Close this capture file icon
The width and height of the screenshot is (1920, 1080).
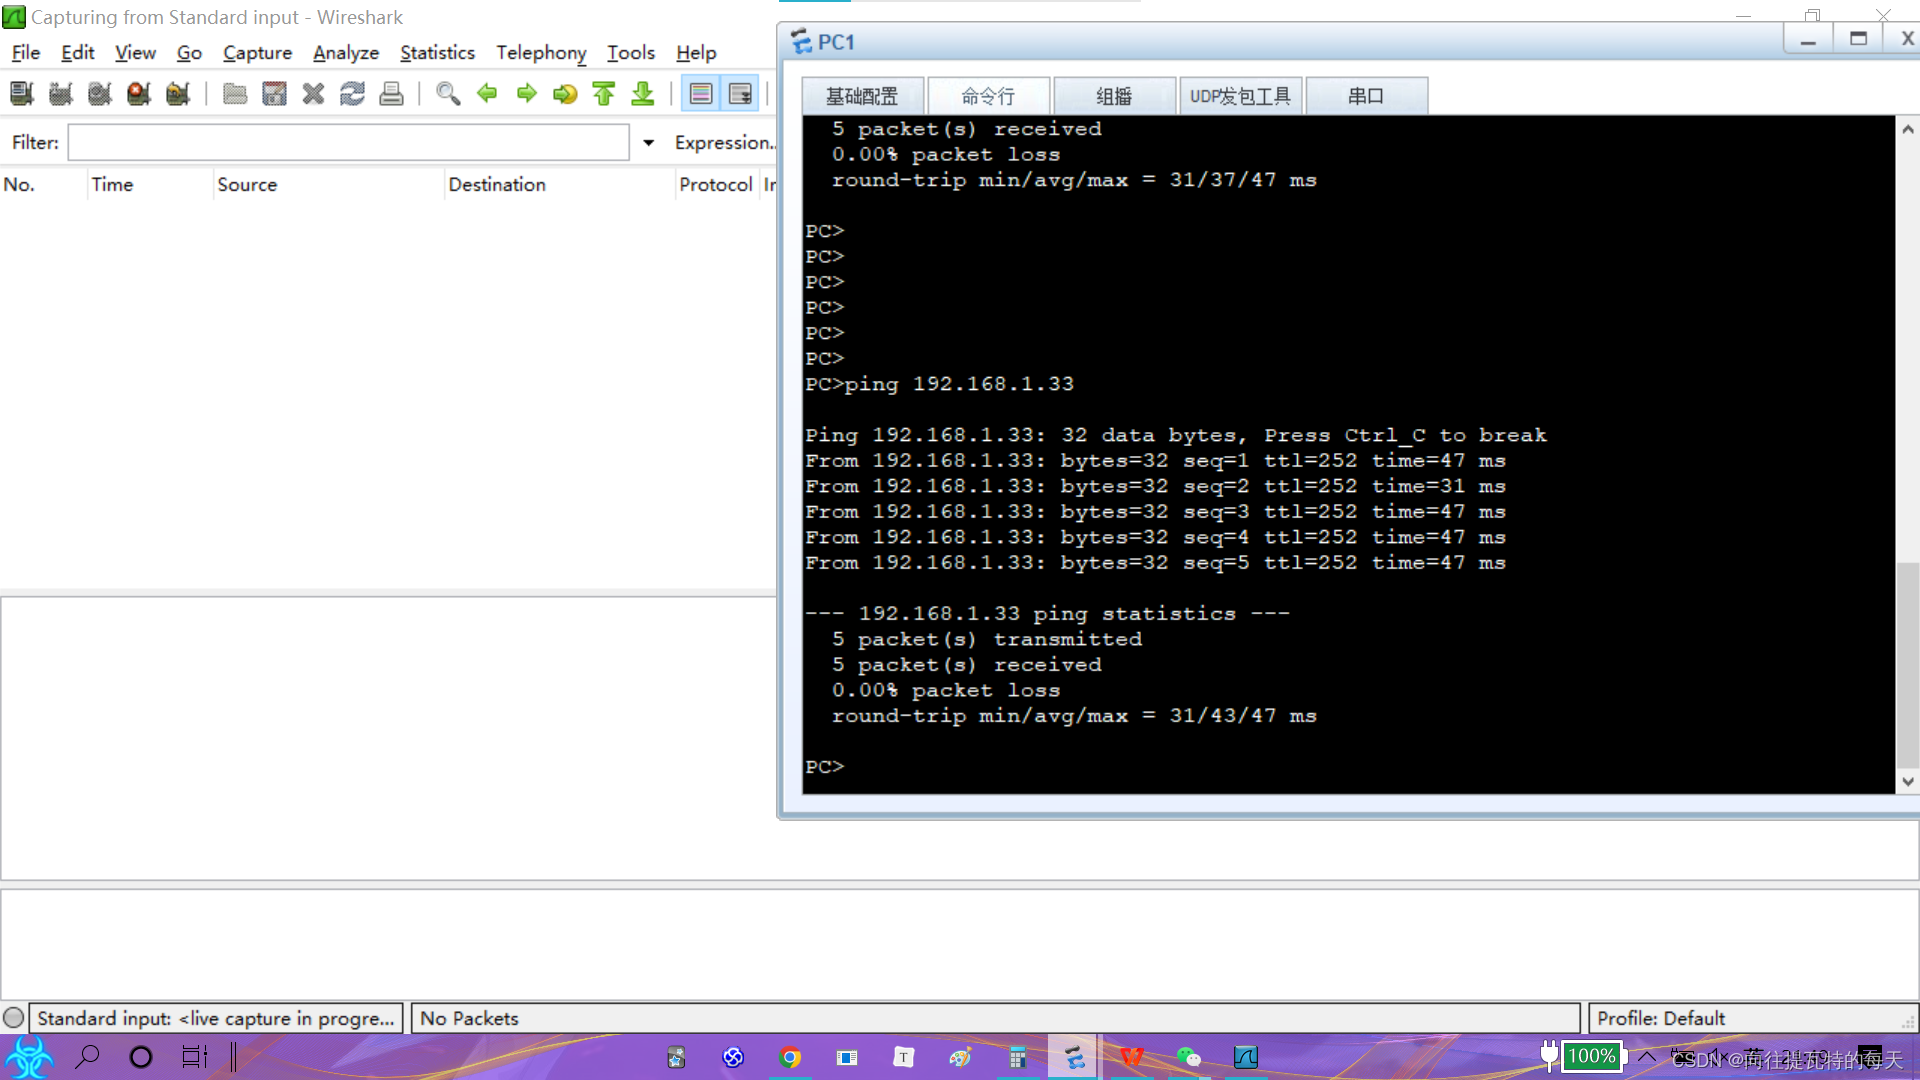point(313,94)
